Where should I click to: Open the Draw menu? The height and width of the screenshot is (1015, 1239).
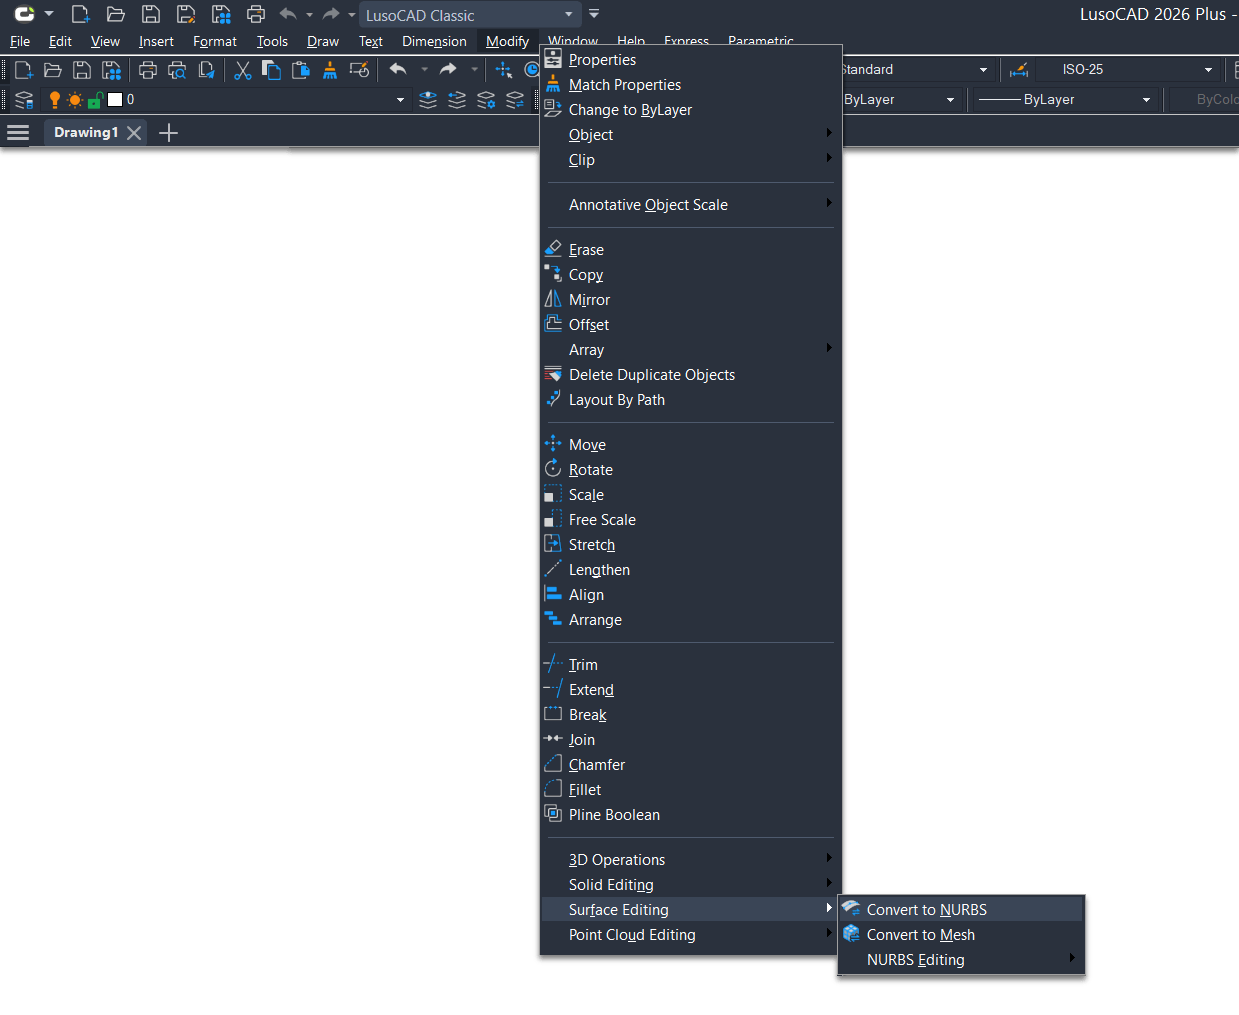click(x=323, y=42)
